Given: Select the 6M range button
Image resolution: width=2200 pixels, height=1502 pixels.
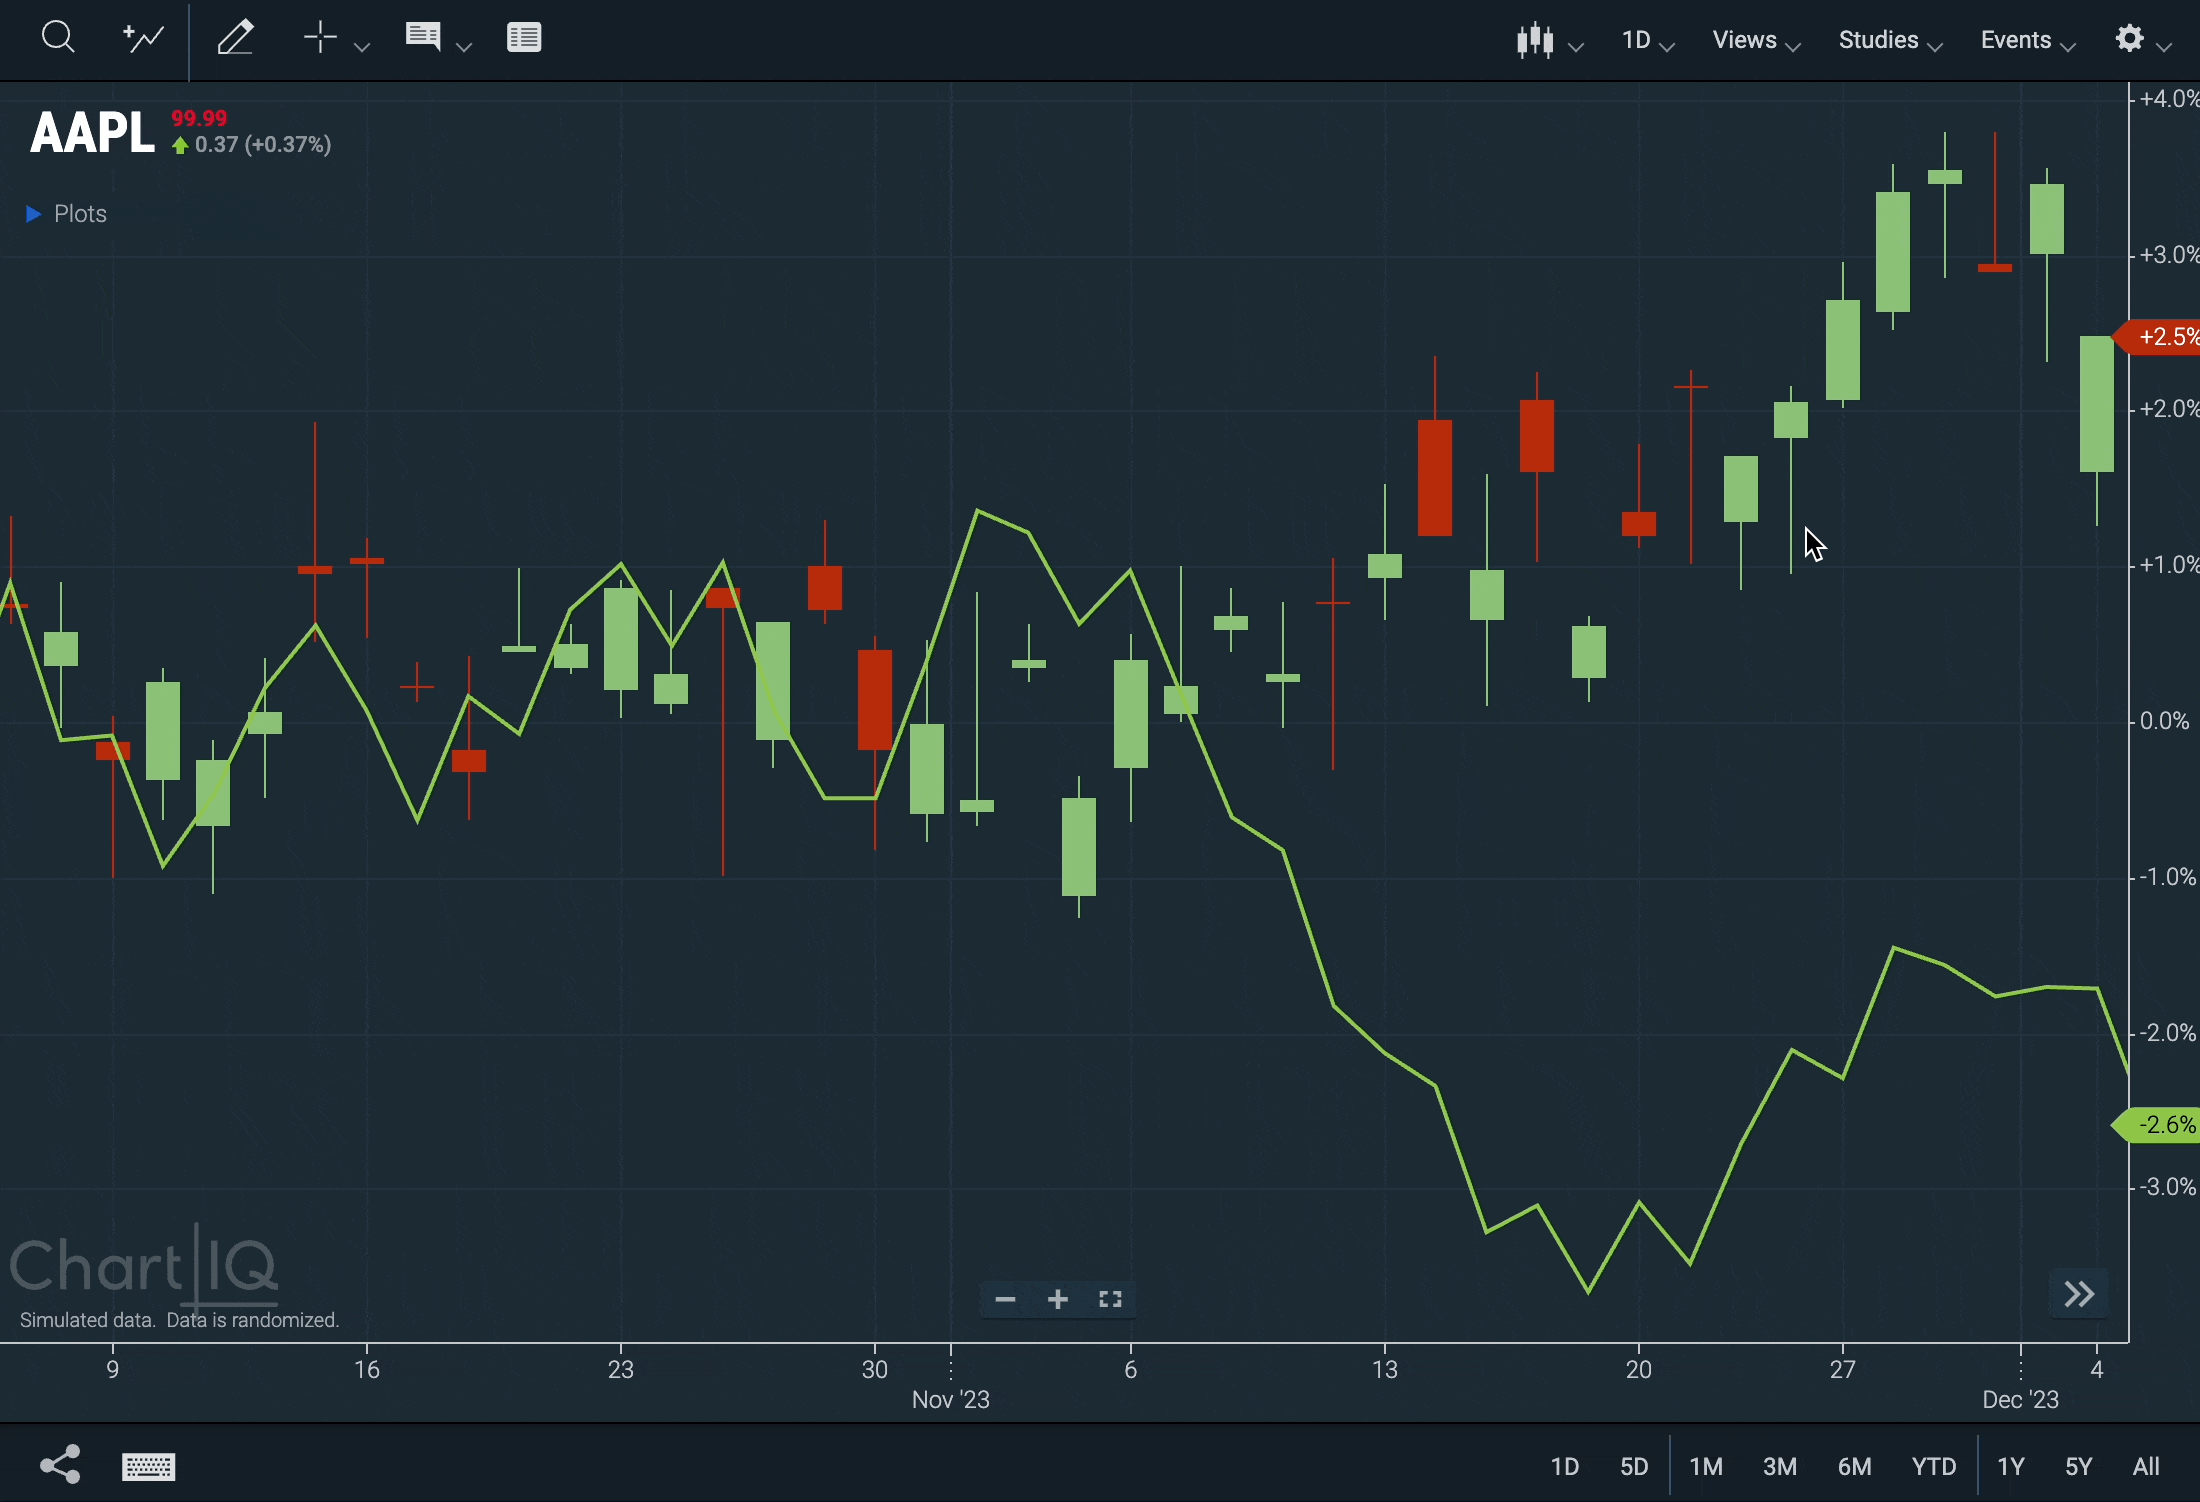Looking at the screenshot, I should pos(1855,1467).
